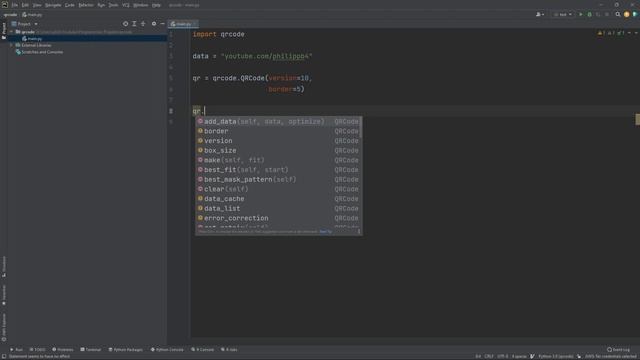
Task: Click the Select Opened File target icon
Action: pyautogui.click(x=125, y=24)
